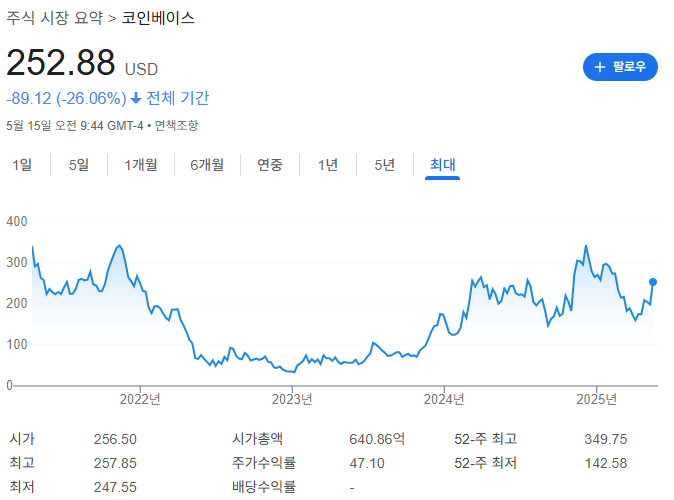Click the 최고 value 257.85
The image size is (674, 500).
[115, 463]
